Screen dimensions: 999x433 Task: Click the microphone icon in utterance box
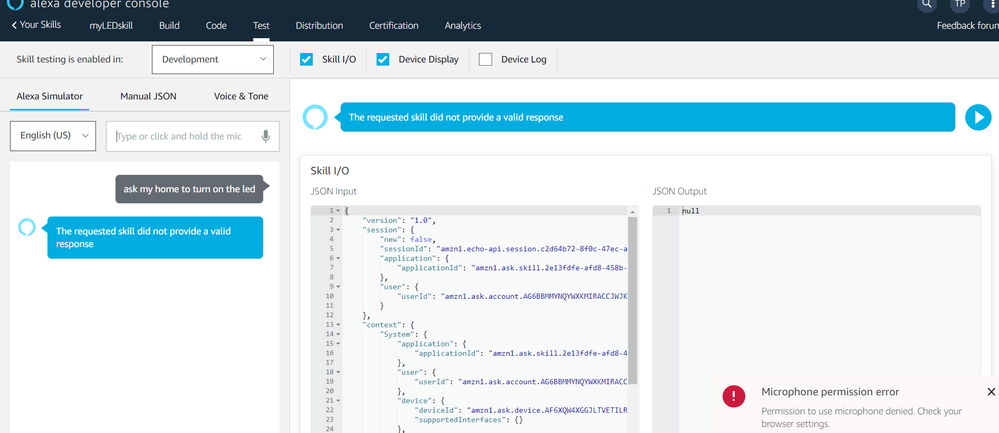point(266,136)
